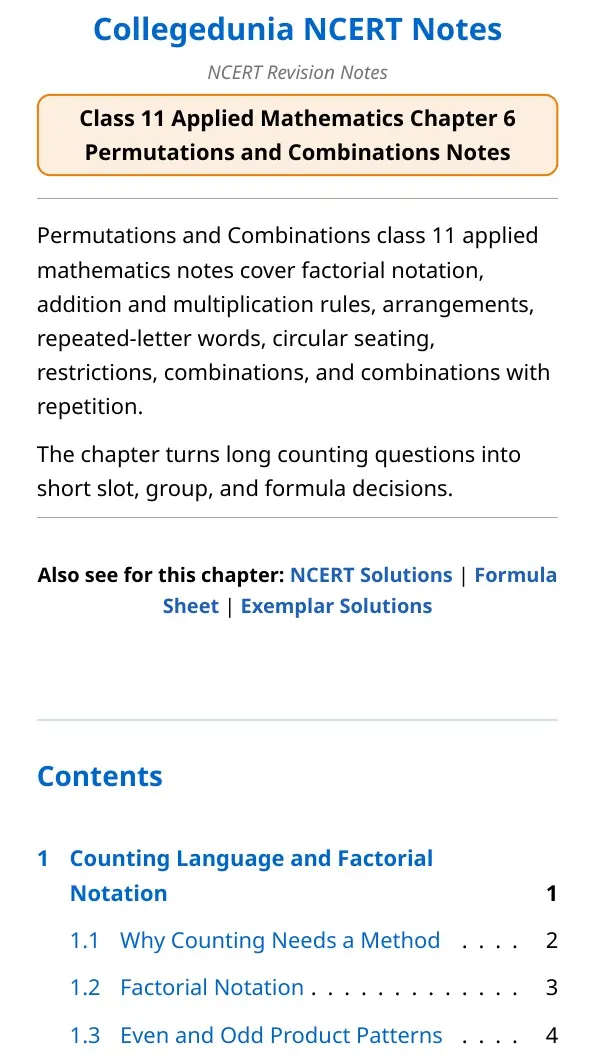Click page number 4 beside Even and Odd Product Patterns
Image resolution: width=596 pixels, height=1061 pixels.
click(551, 1035)
